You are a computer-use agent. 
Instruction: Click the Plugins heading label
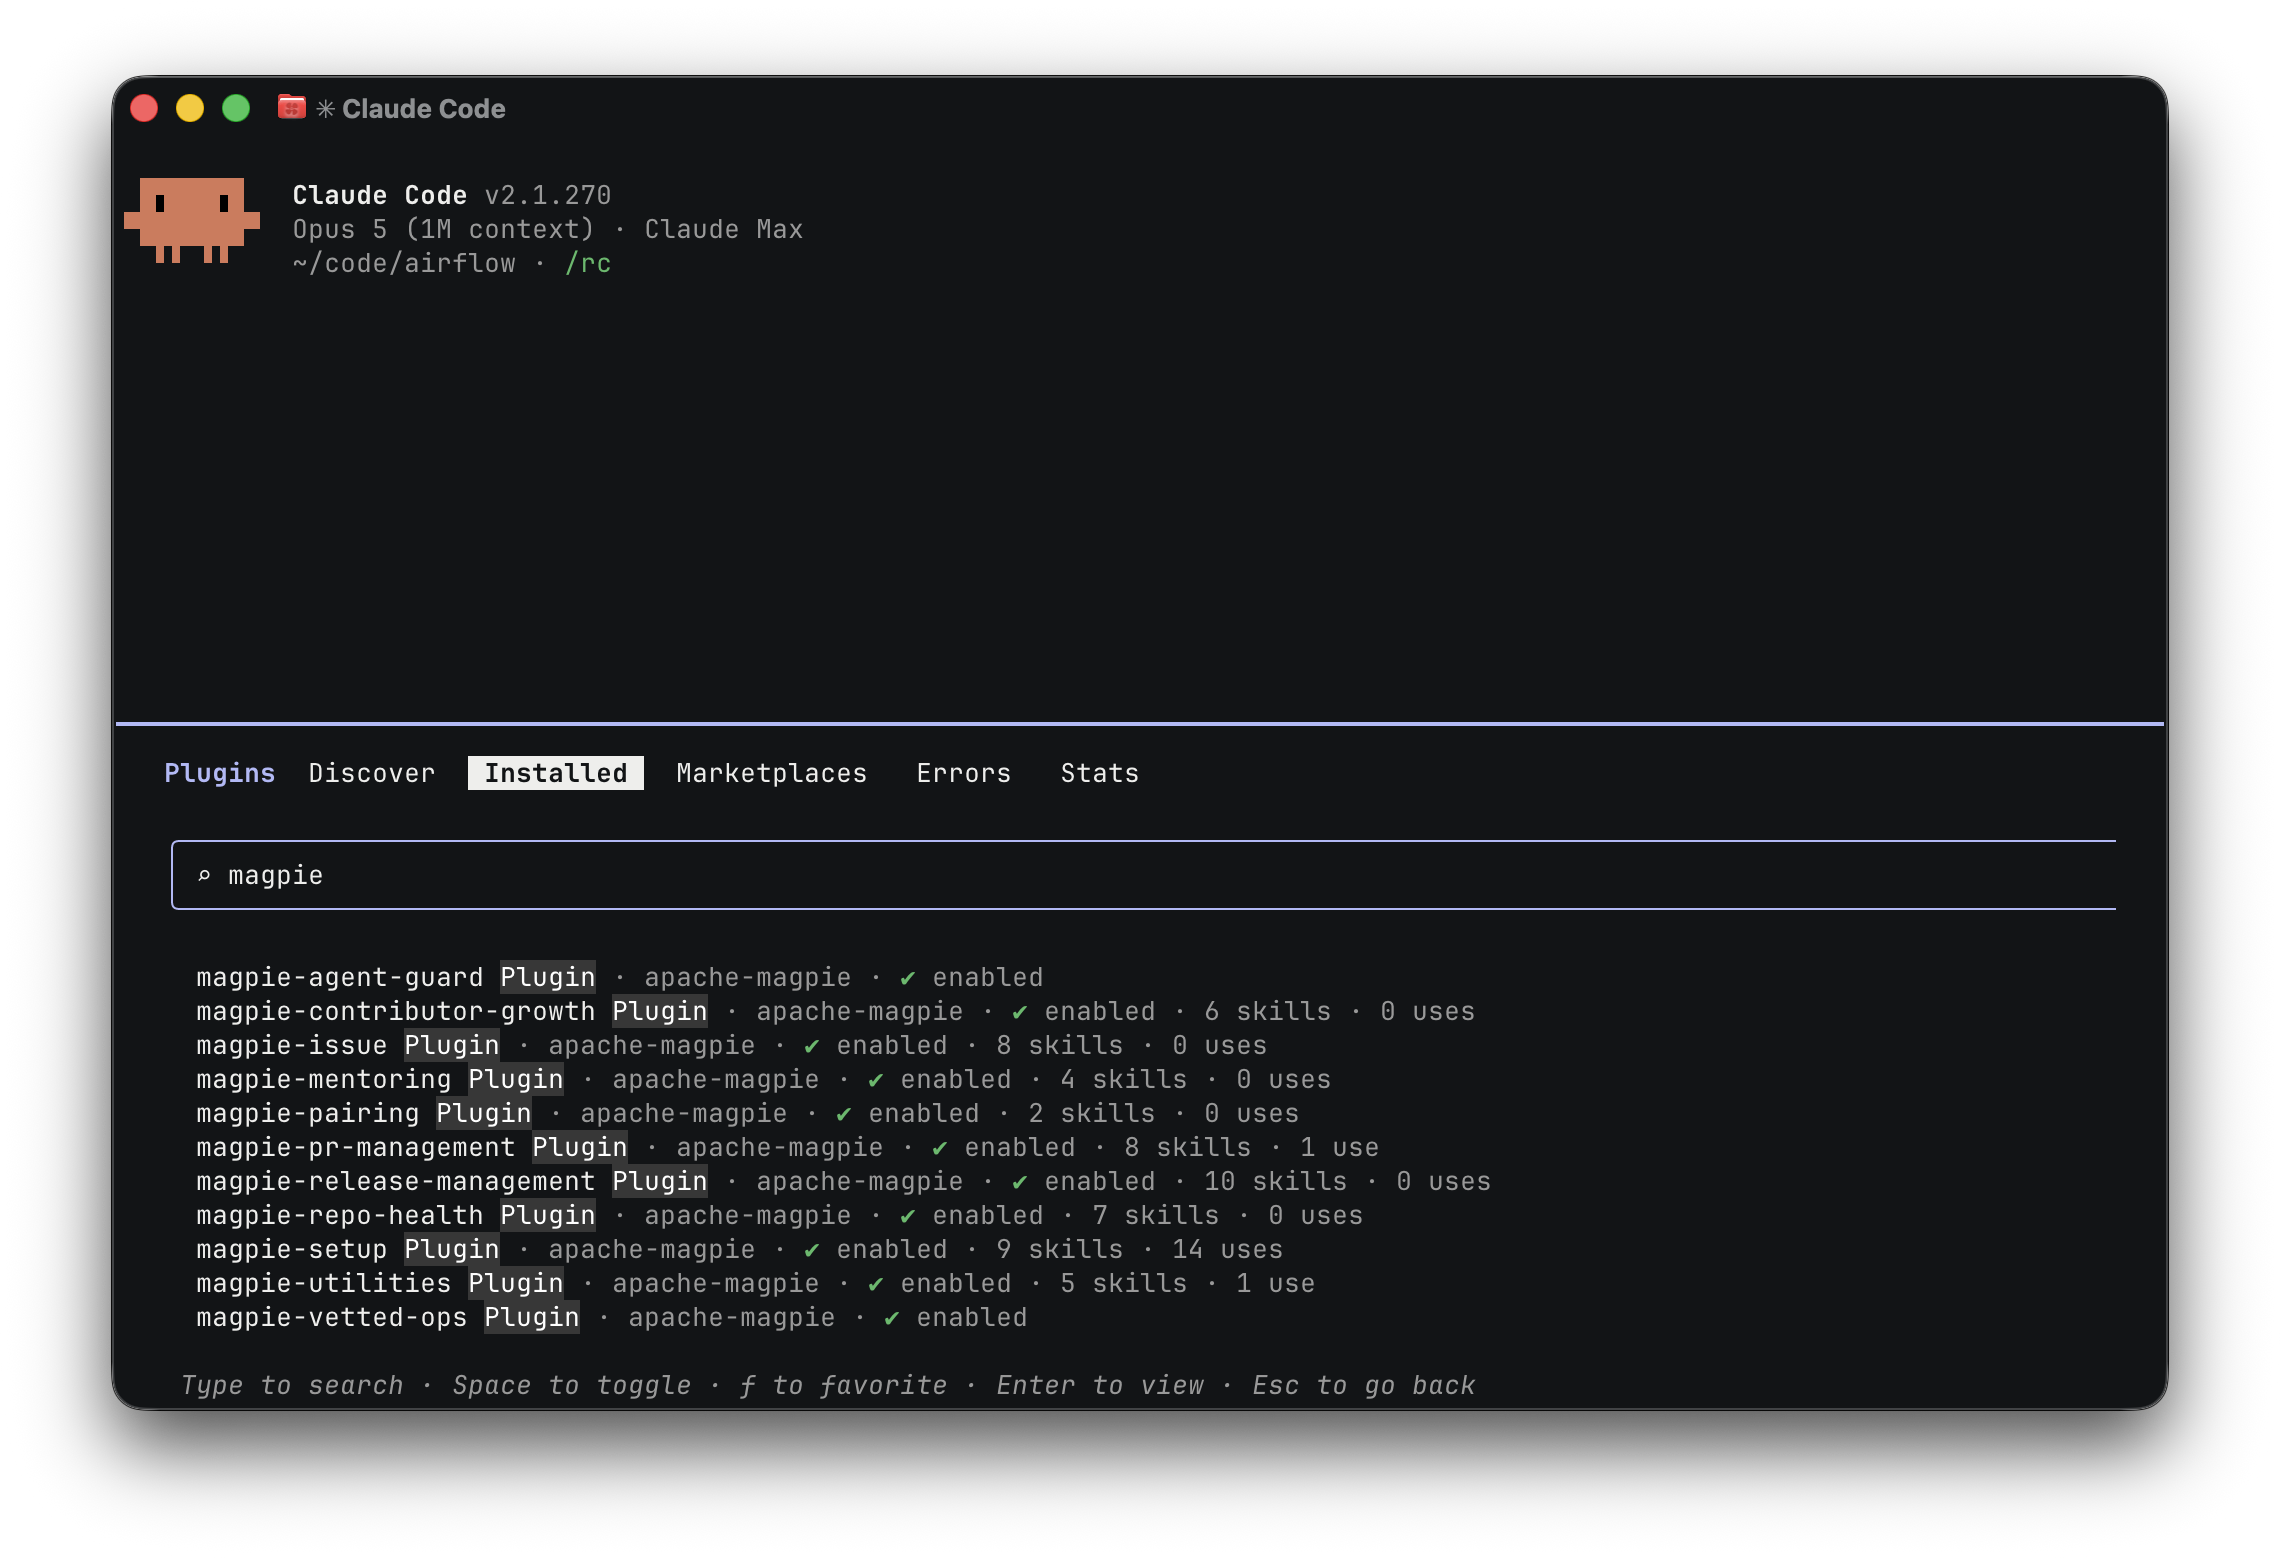click(x=220, y=773)
